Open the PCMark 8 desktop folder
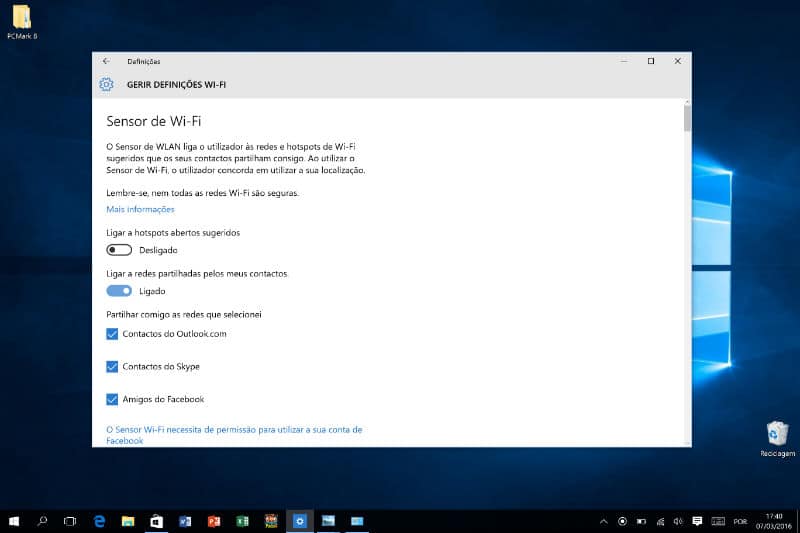 (20, 21)
